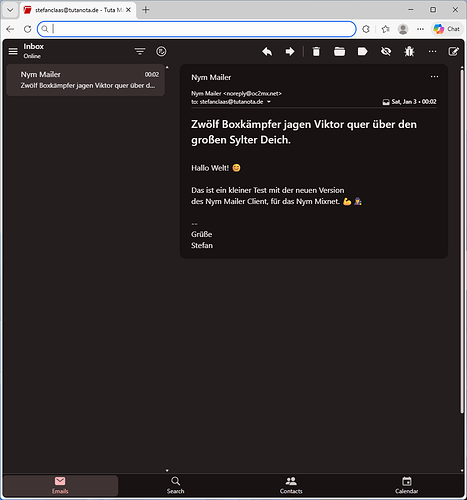
Task: Click the signature name Stefan
Action: pos(202,245)
